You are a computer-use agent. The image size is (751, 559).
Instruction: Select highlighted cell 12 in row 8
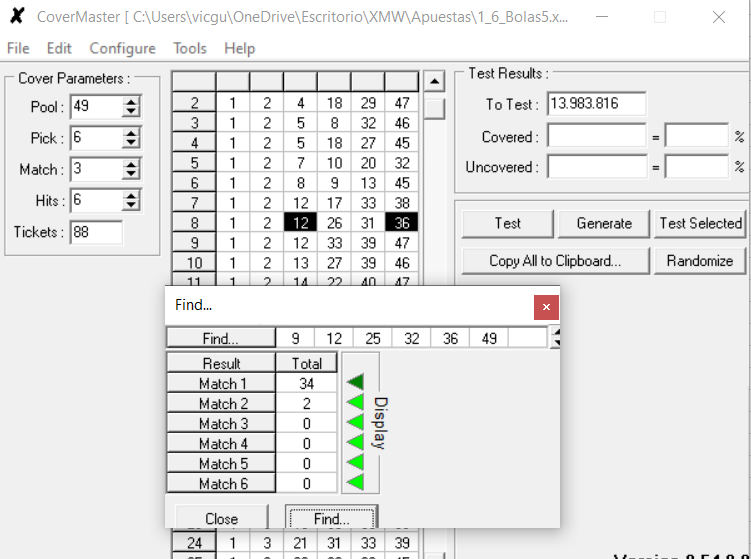tap(300, 223)
